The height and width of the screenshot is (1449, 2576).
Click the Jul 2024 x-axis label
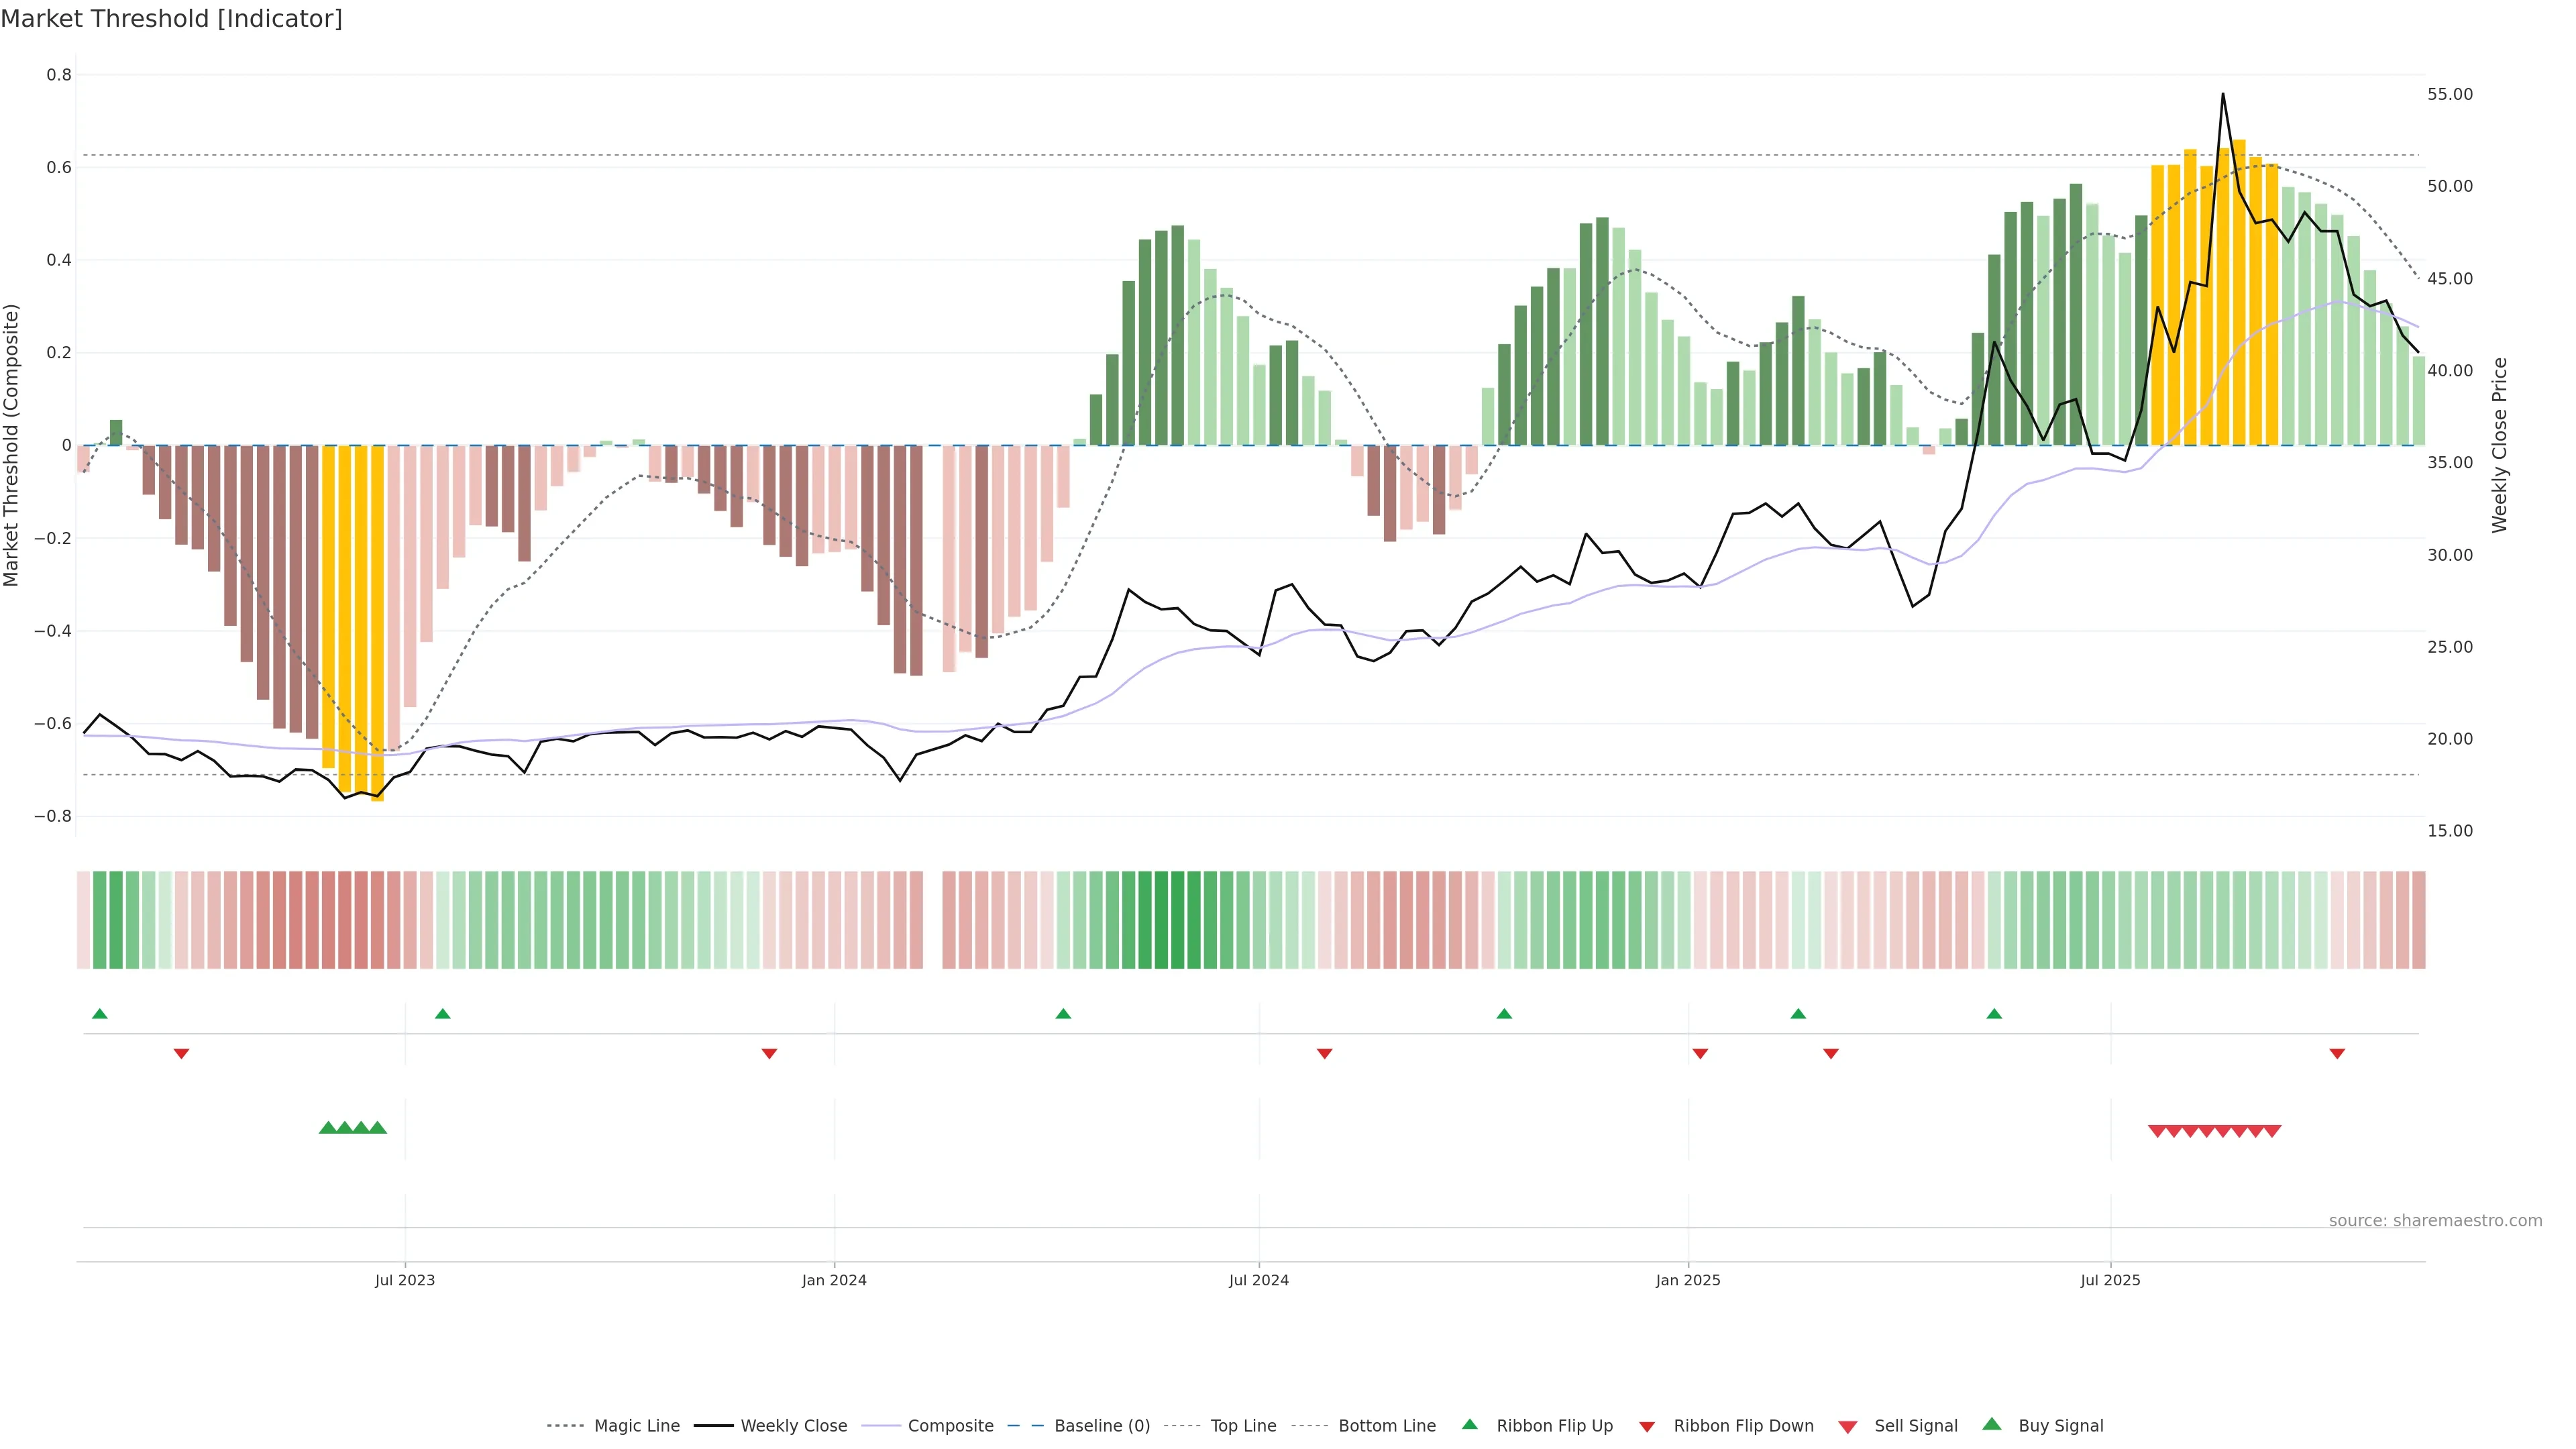coord(1258,1280)
